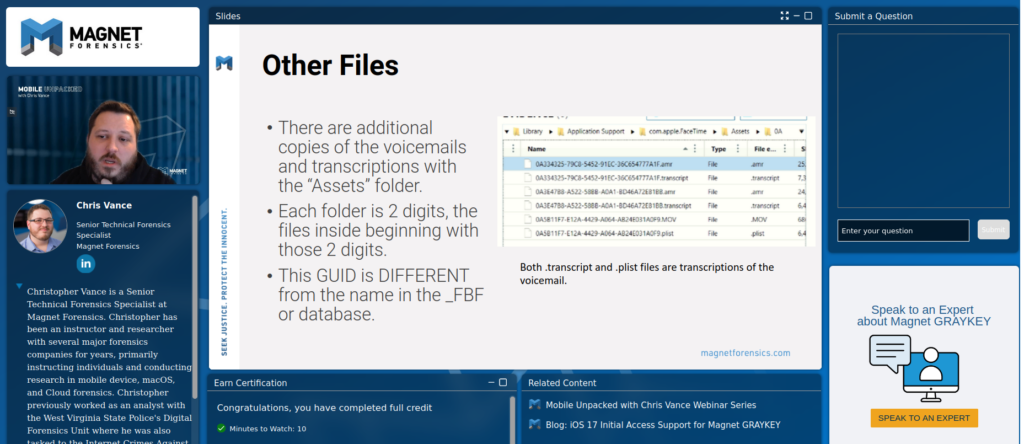Viewport: 1024px width, 444px height.
Task: Click the Assets folder icon in breadcrumb
Action: 724,131
